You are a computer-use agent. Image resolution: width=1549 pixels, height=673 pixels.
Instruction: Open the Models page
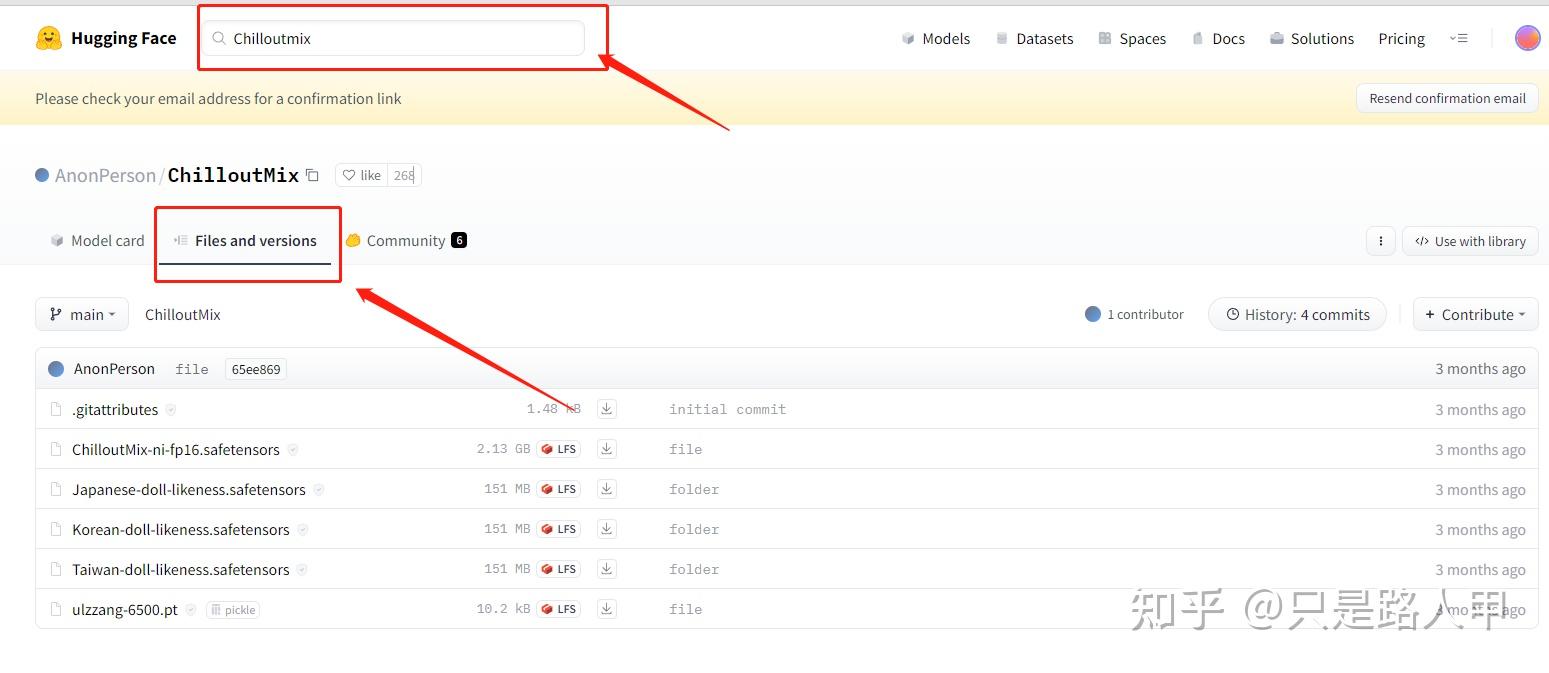point(936,38)
